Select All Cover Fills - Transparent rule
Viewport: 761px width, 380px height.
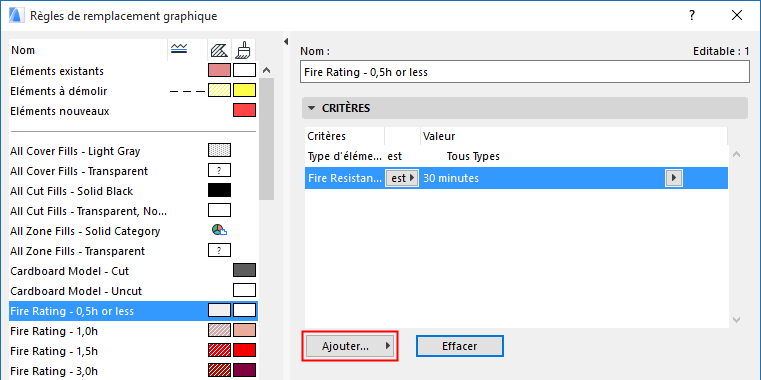click(x=133, y=171)
